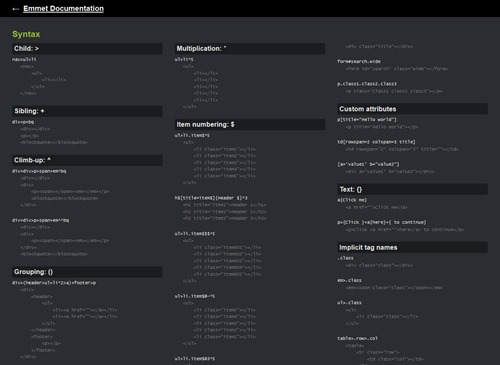Select the "Text: {}" section header
500x365 pixels.
coord(413,189)
